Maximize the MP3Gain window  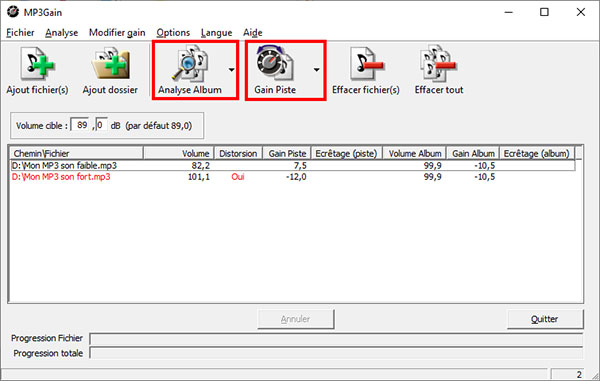(544, 12)
